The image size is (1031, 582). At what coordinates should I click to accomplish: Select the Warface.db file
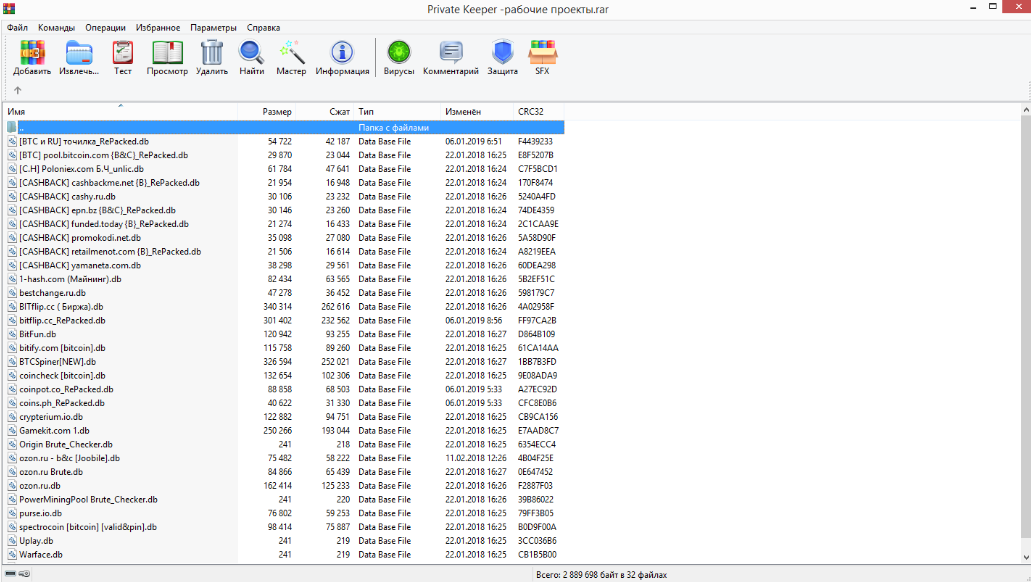point(41,554)
